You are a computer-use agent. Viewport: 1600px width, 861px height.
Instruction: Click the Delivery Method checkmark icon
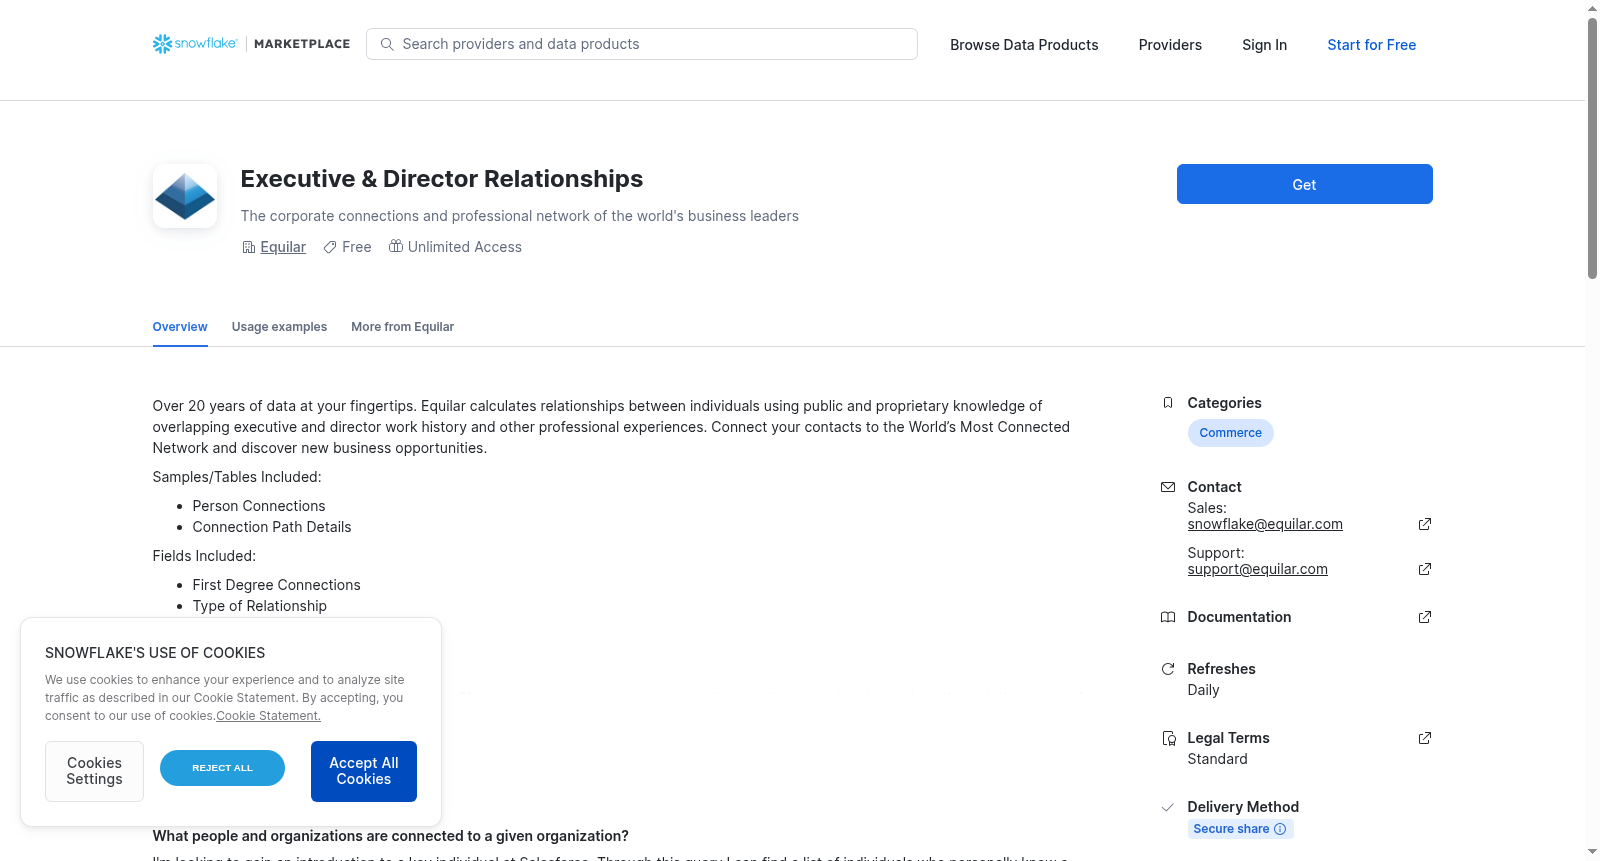[x=1168, y=807]
